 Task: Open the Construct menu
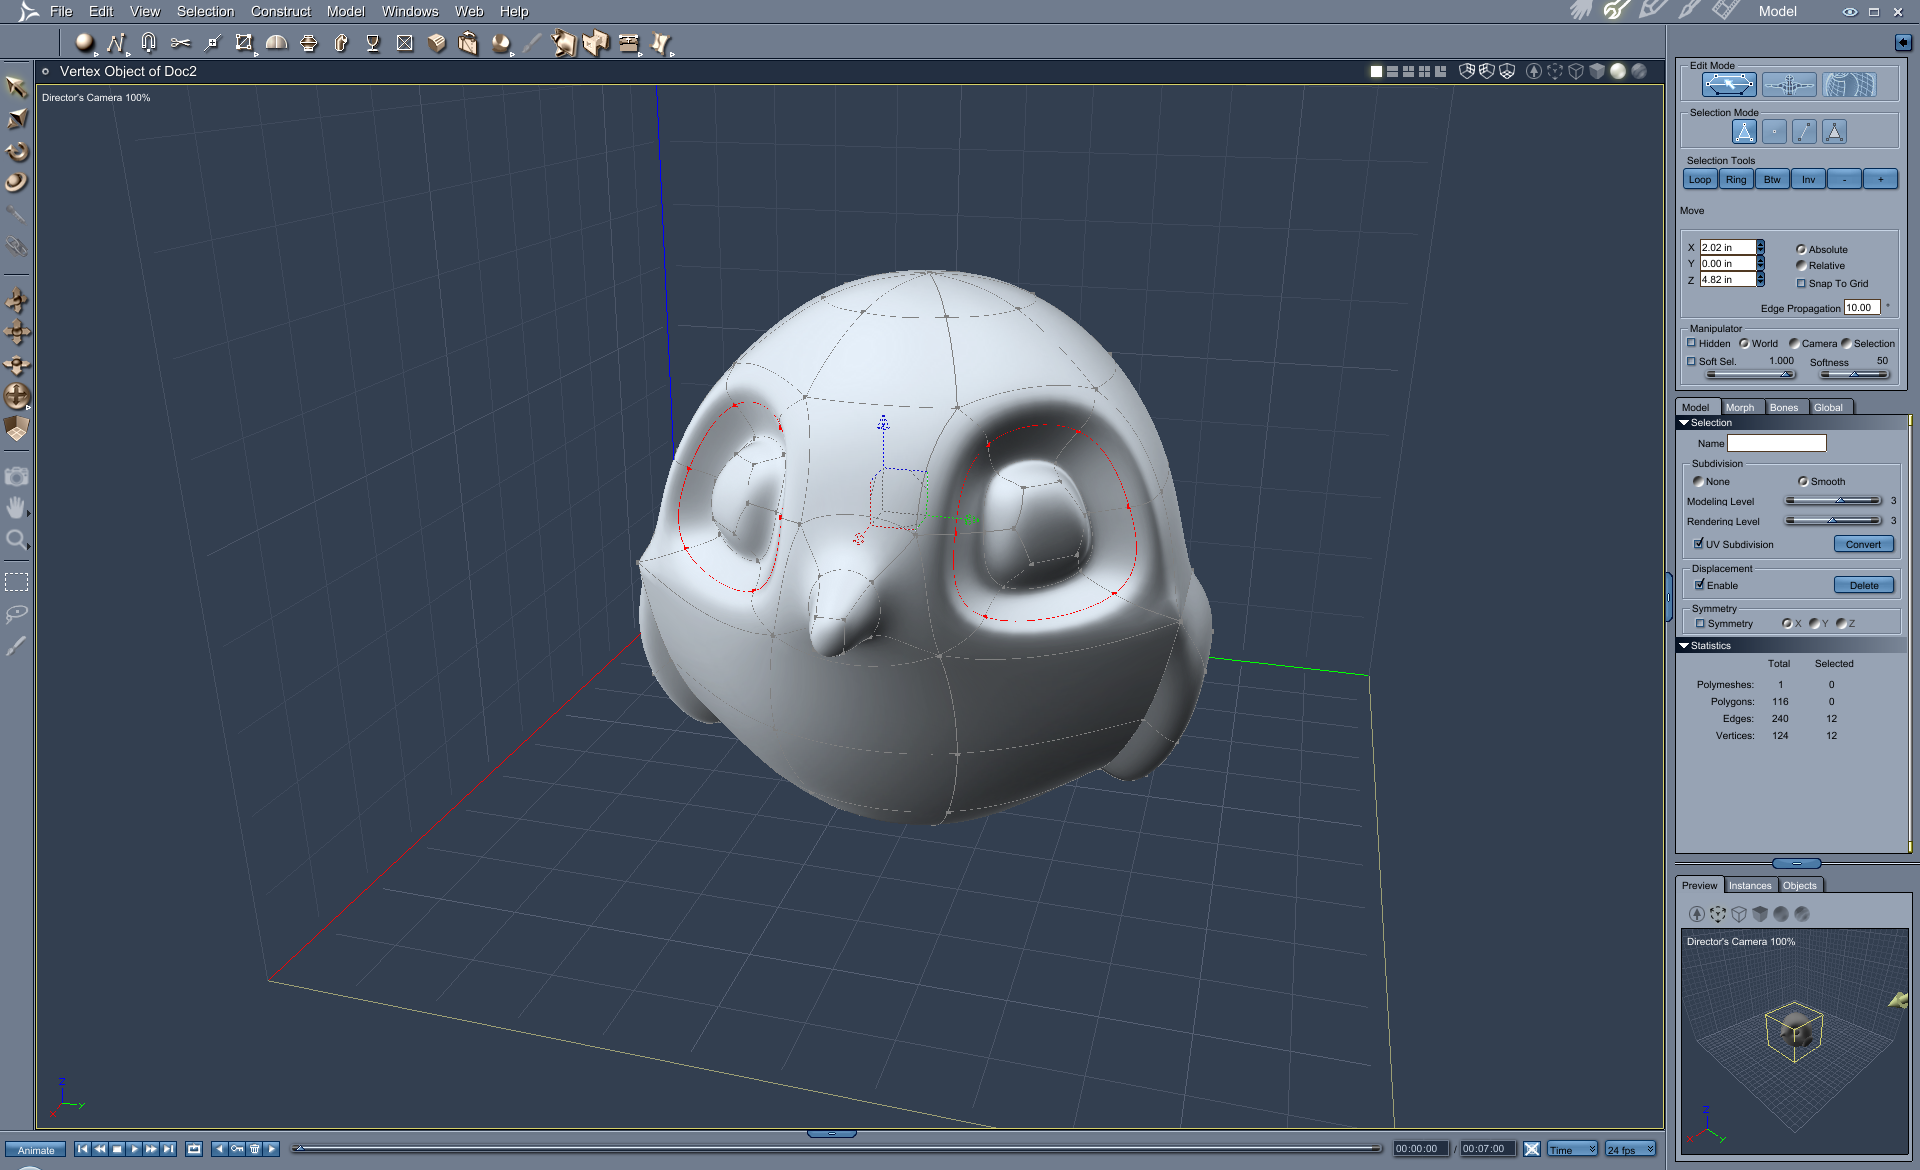click(x=280, y=11)
